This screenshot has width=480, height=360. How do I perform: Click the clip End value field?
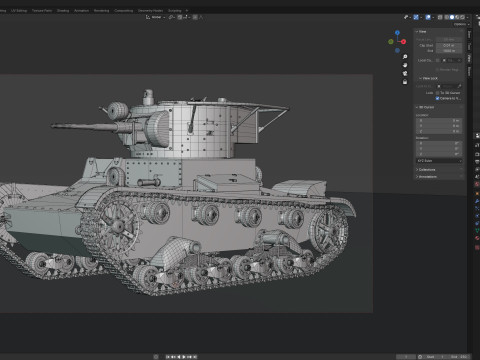tap(449, 51)
